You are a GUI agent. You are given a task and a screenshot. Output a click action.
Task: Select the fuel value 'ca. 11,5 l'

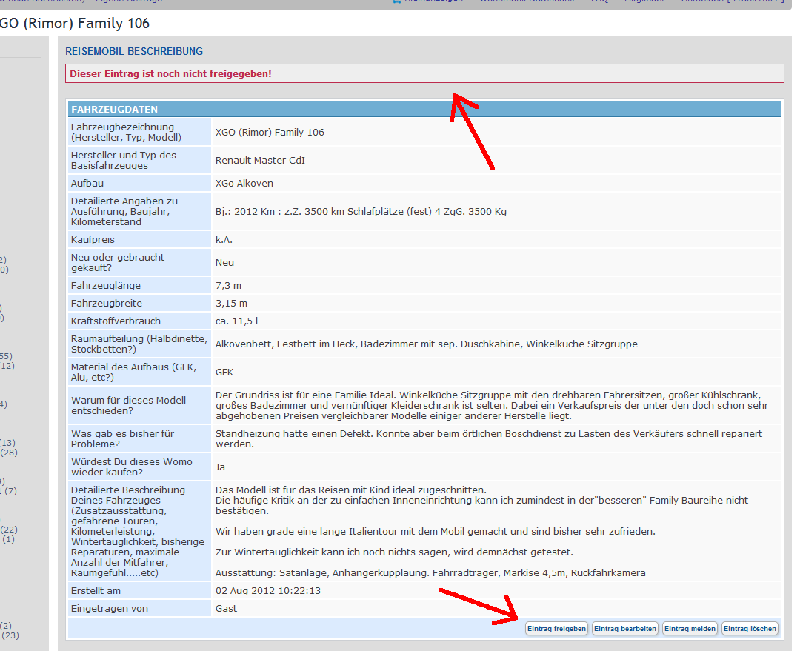236,321
